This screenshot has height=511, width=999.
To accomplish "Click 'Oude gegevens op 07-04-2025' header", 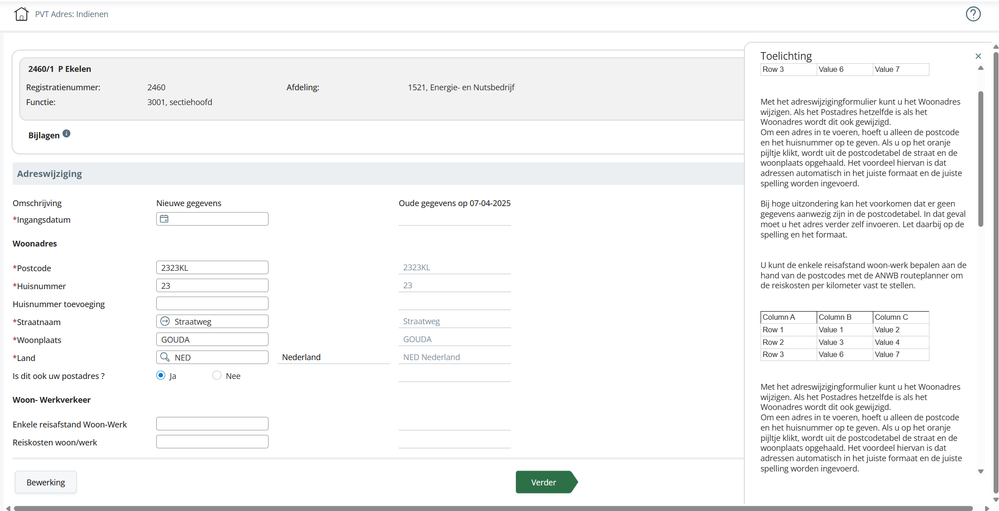I will 455,203.
